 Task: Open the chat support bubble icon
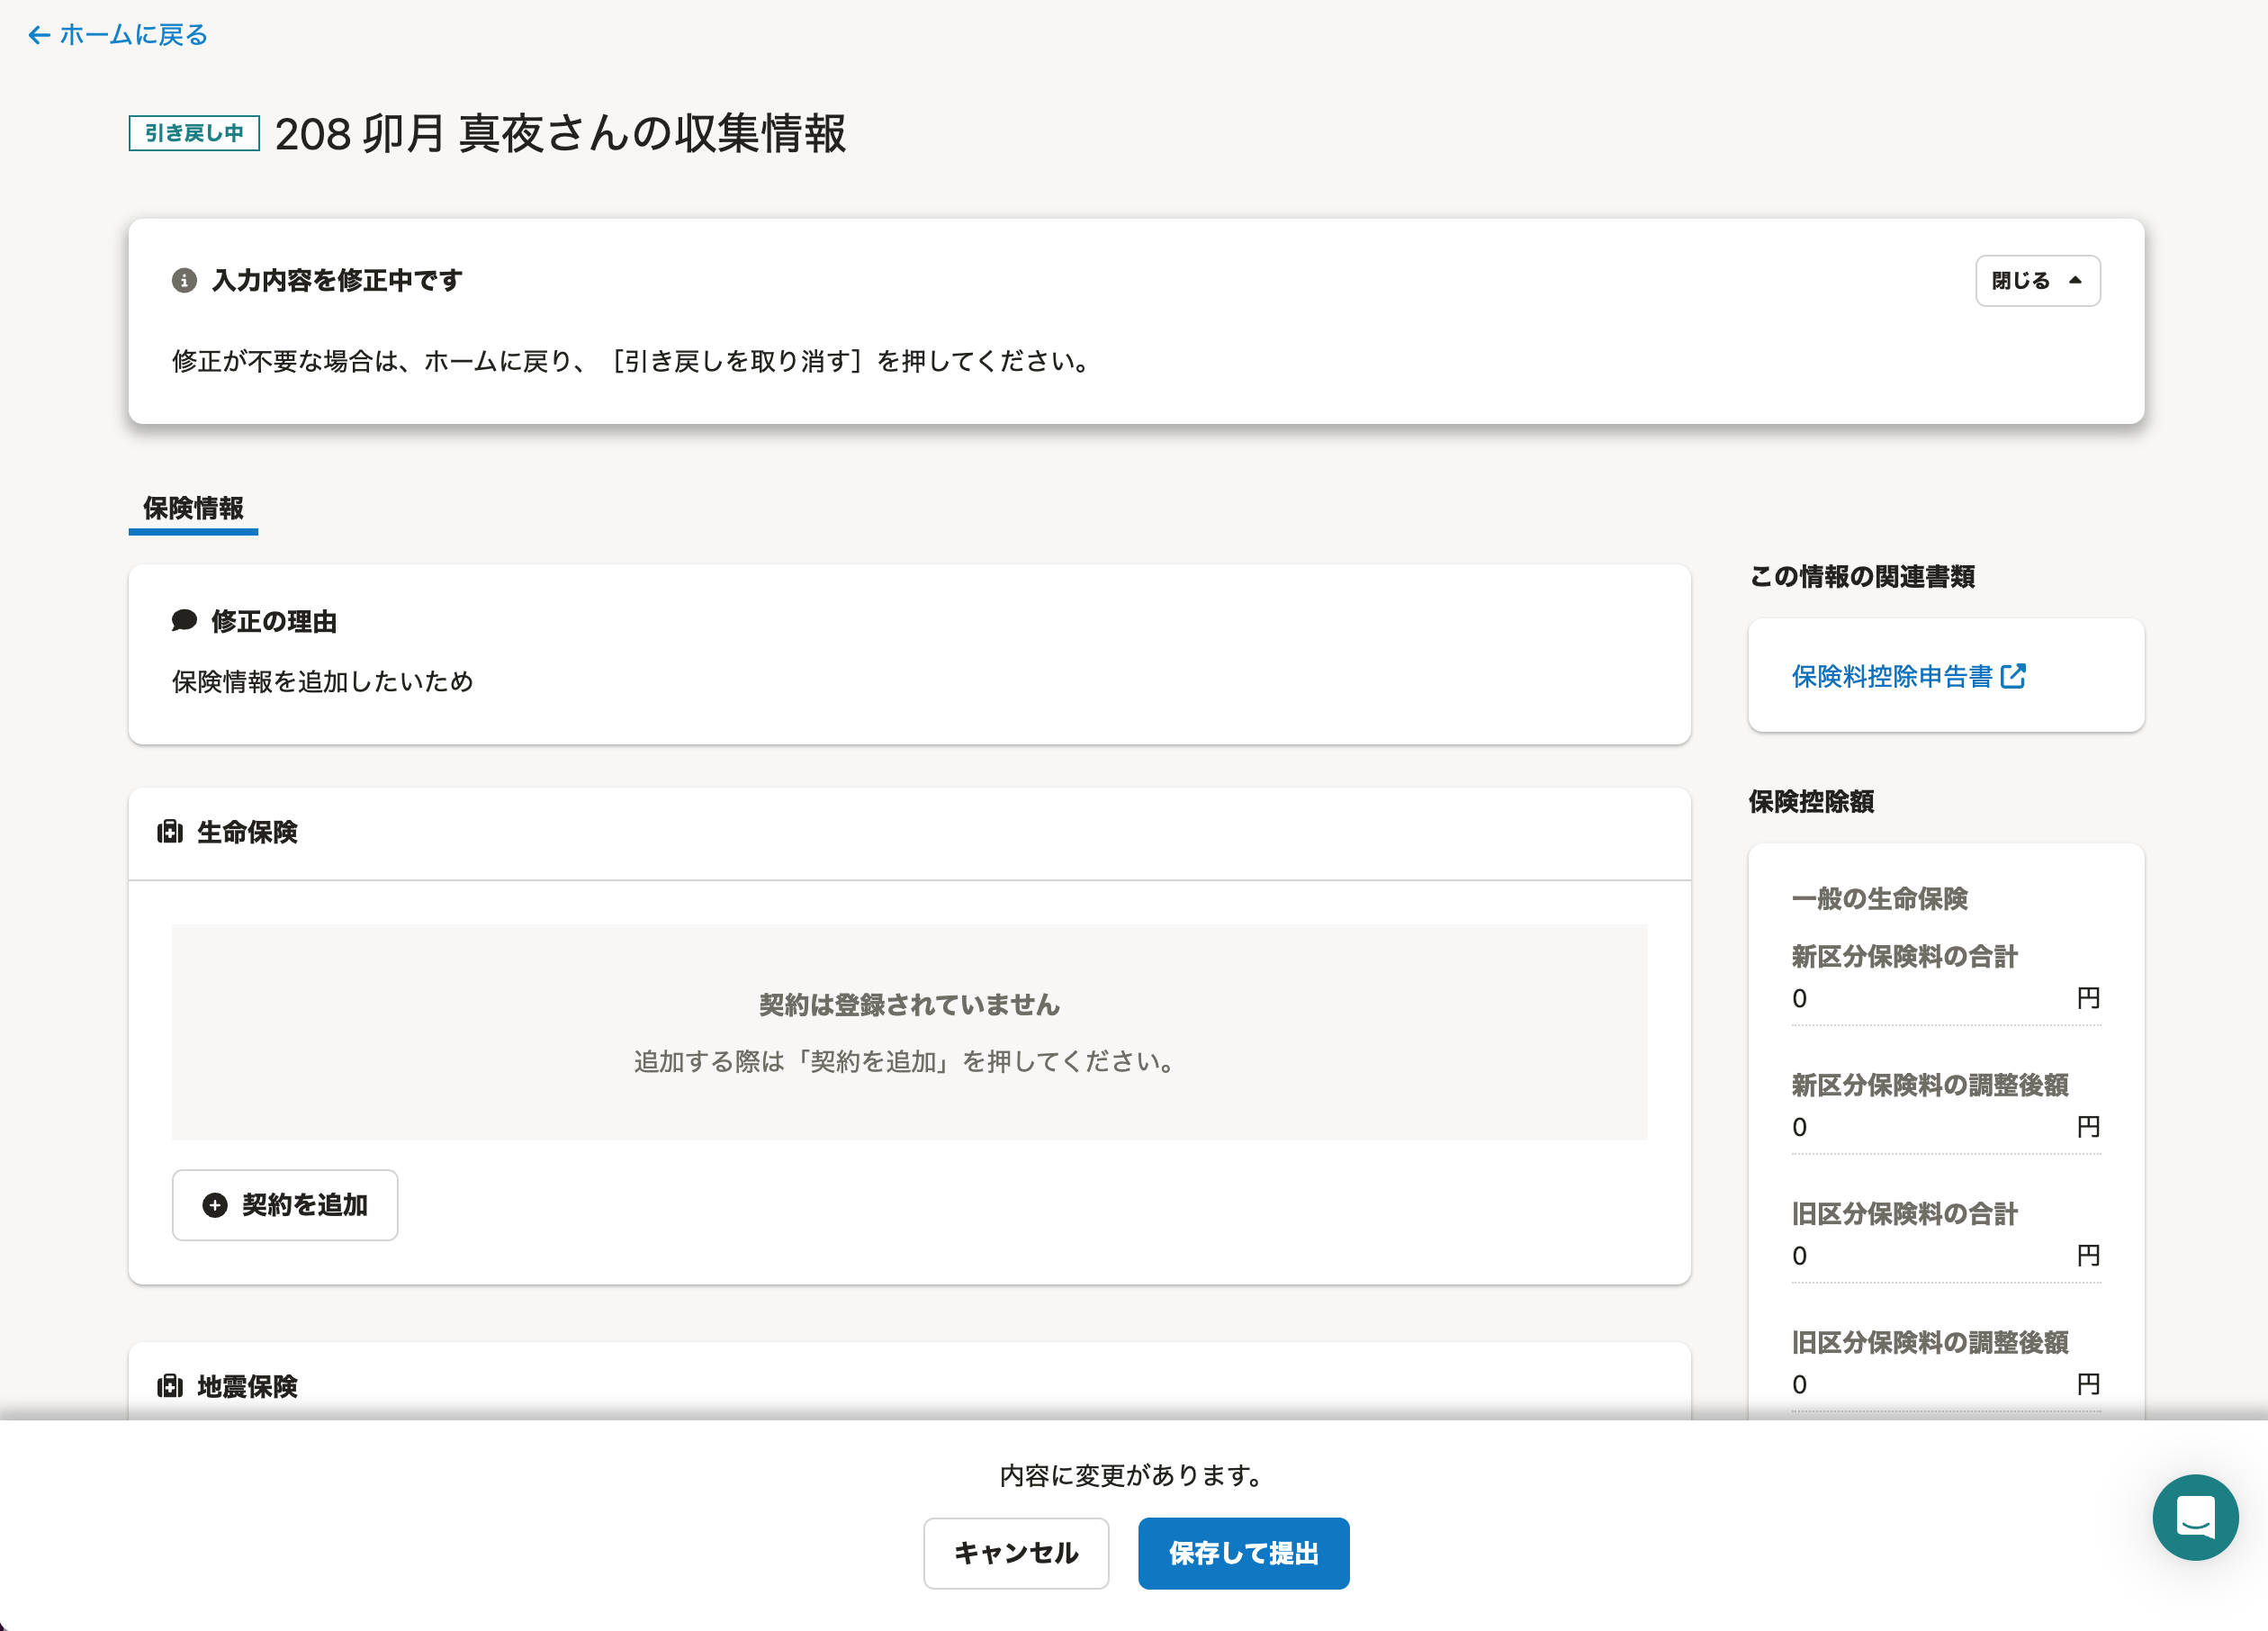[2194, 1516]
